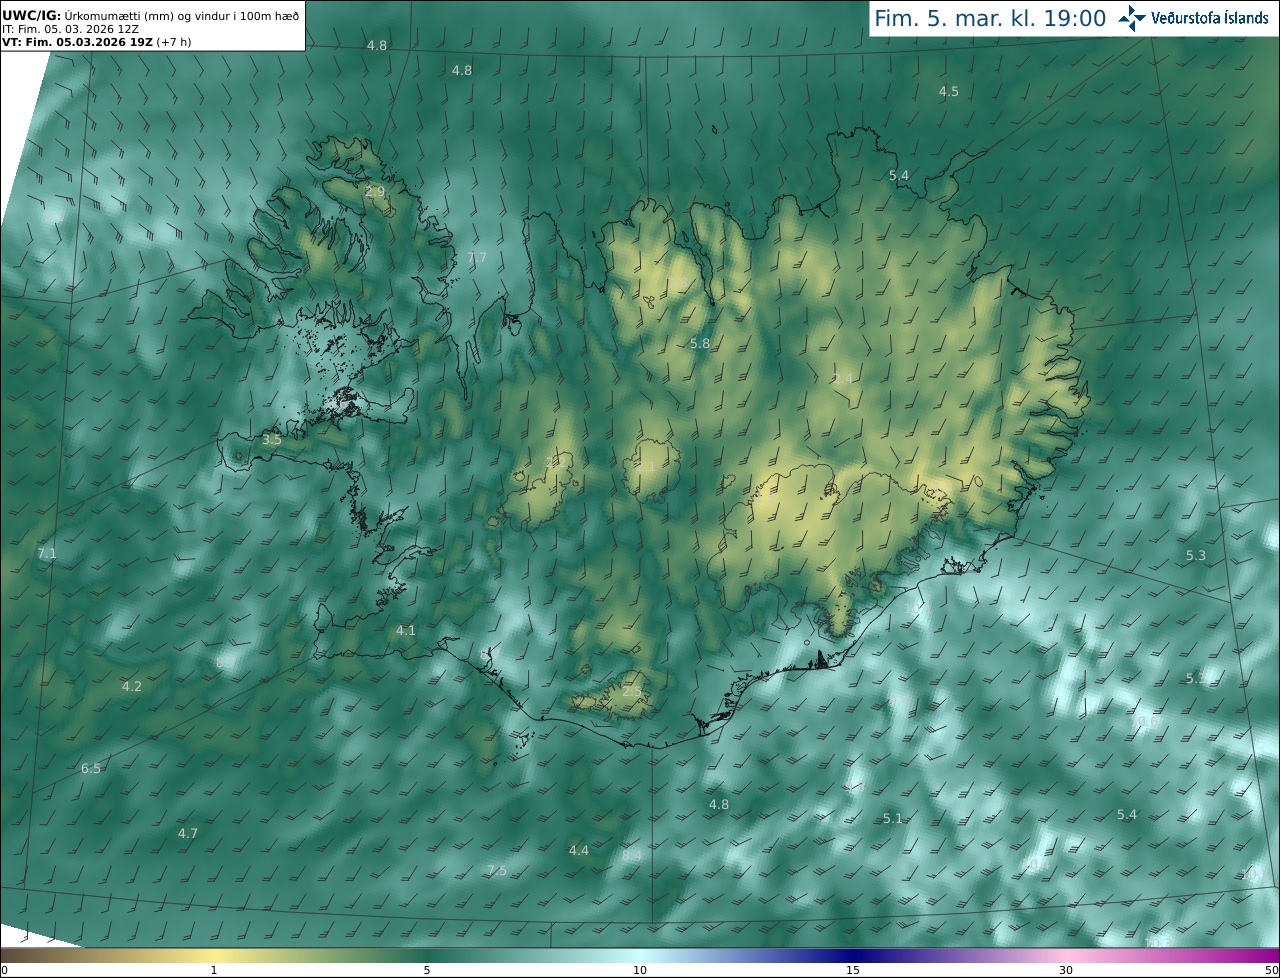Click the 5.2 value on the map

tap(1196, 679)
